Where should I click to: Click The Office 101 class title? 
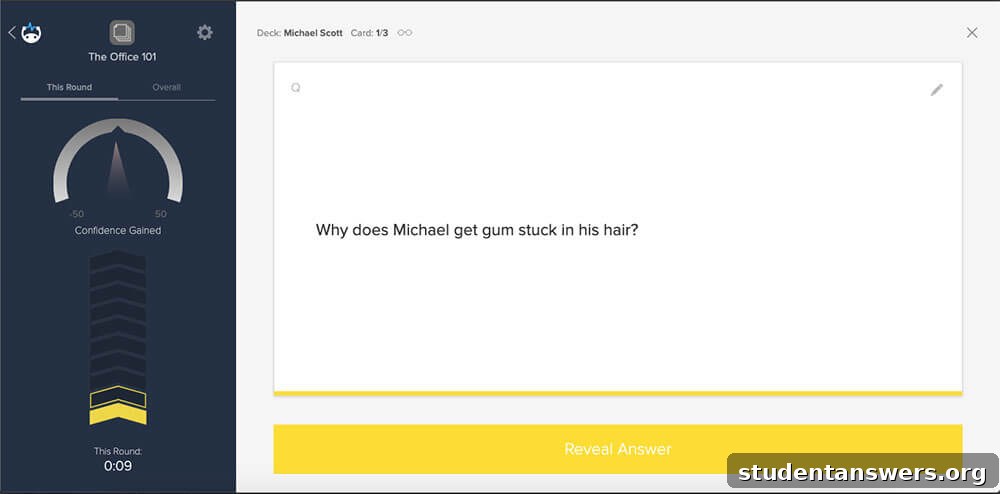click(x=122, y=57)
